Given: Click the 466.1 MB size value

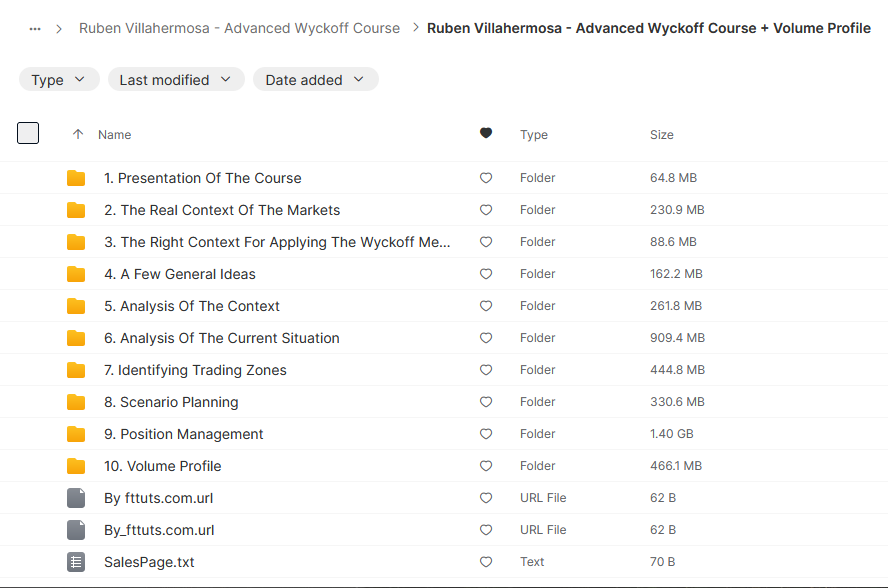Looking at the screenshot, I should (676, 466).
